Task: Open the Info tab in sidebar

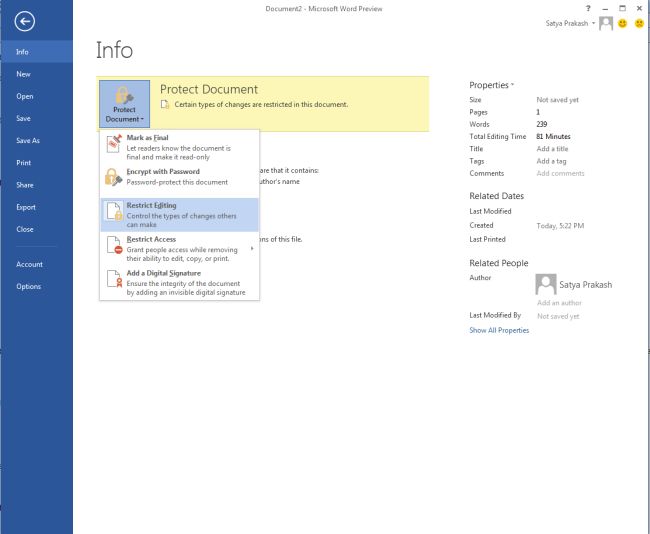Action: tap(36, 52)
